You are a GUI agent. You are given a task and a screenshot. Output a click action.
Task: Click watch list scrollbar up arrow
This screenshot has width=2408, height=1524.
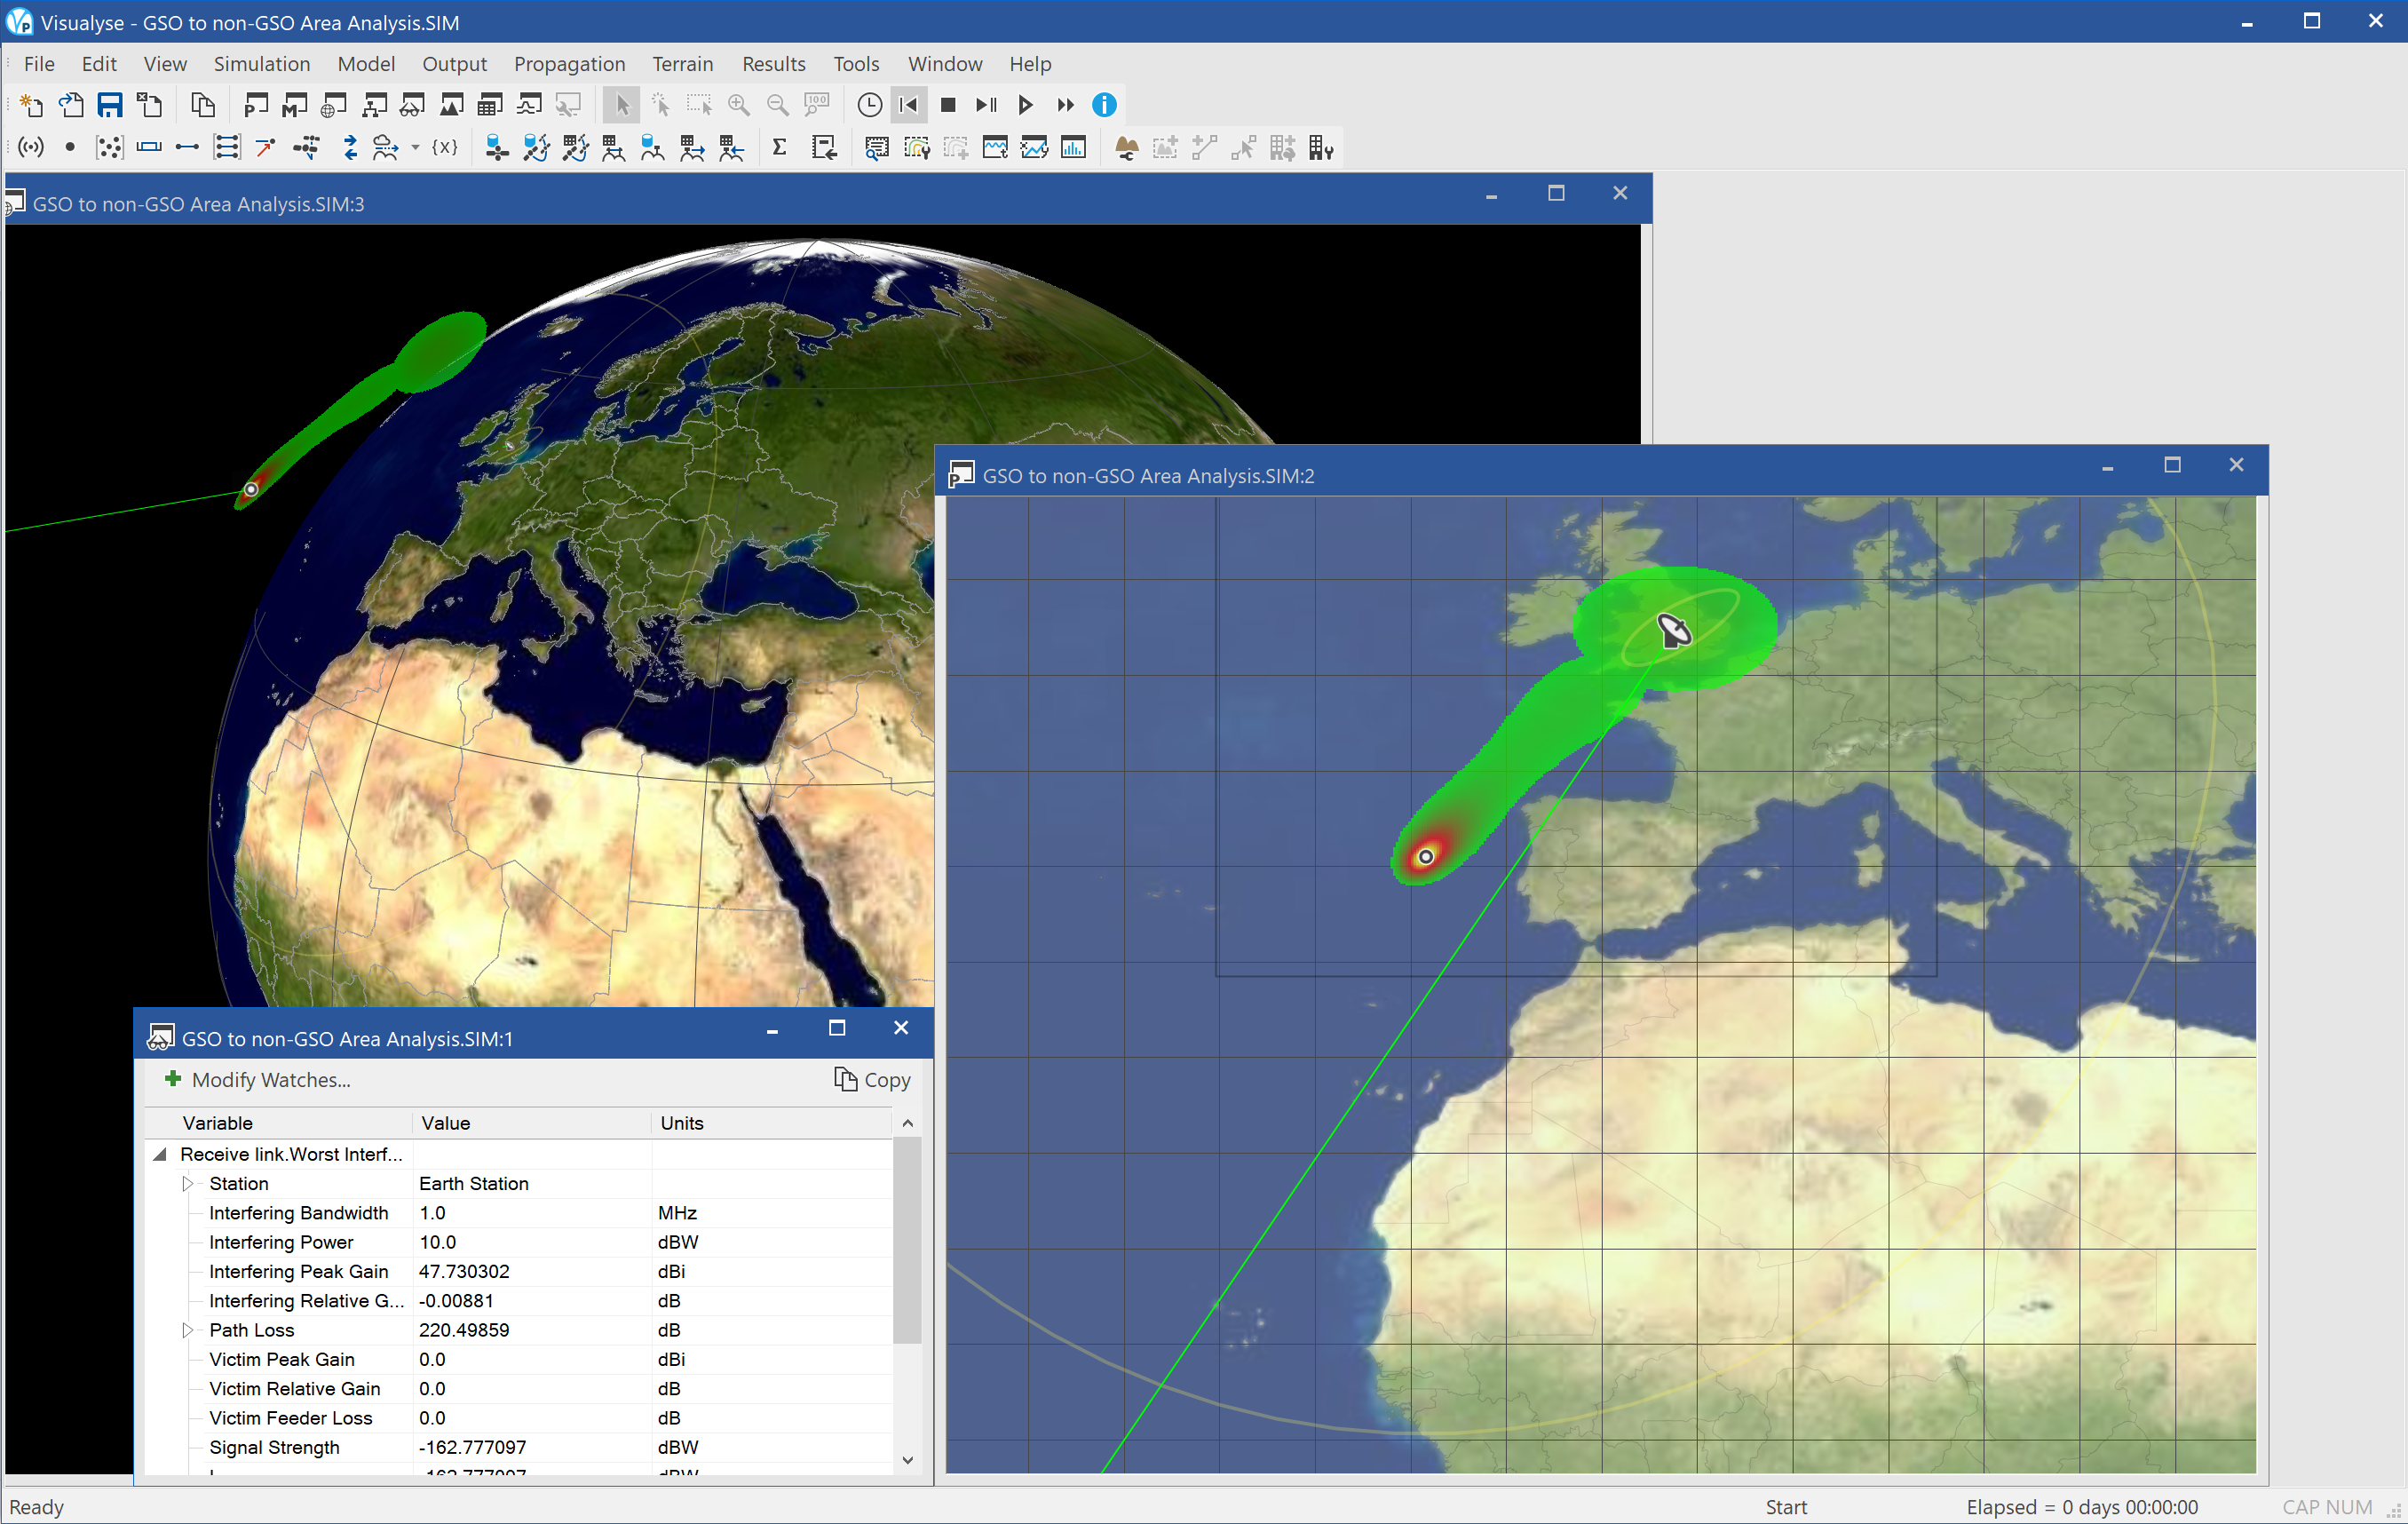[x=907, y=1123]
